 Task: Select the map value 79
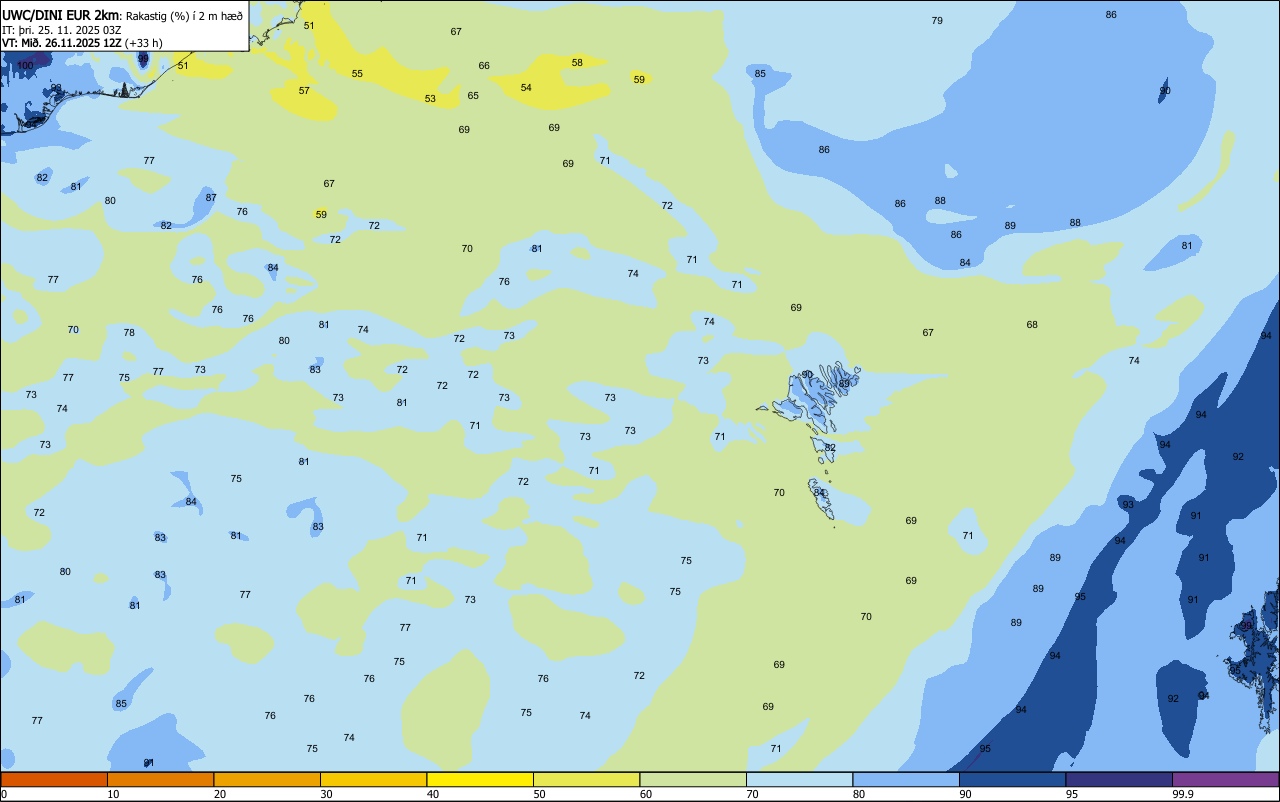pyautogui.click(x=937, y=21)
